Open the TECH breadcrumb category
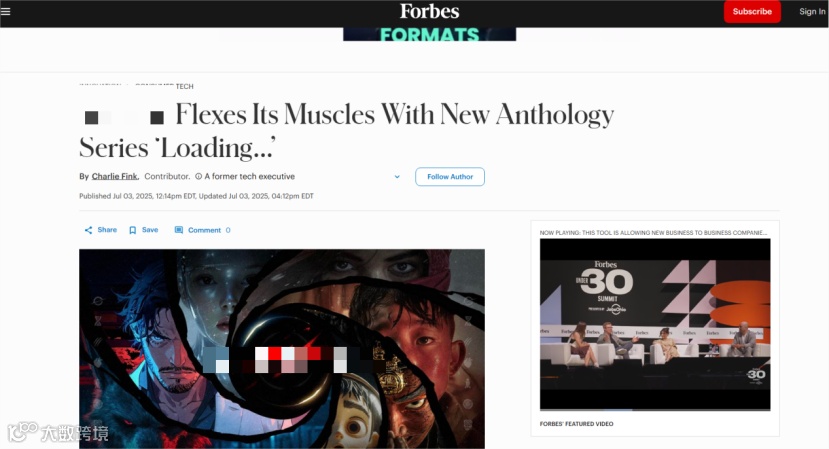The width and height of the screenshot is (829, 449). point(185,86)
